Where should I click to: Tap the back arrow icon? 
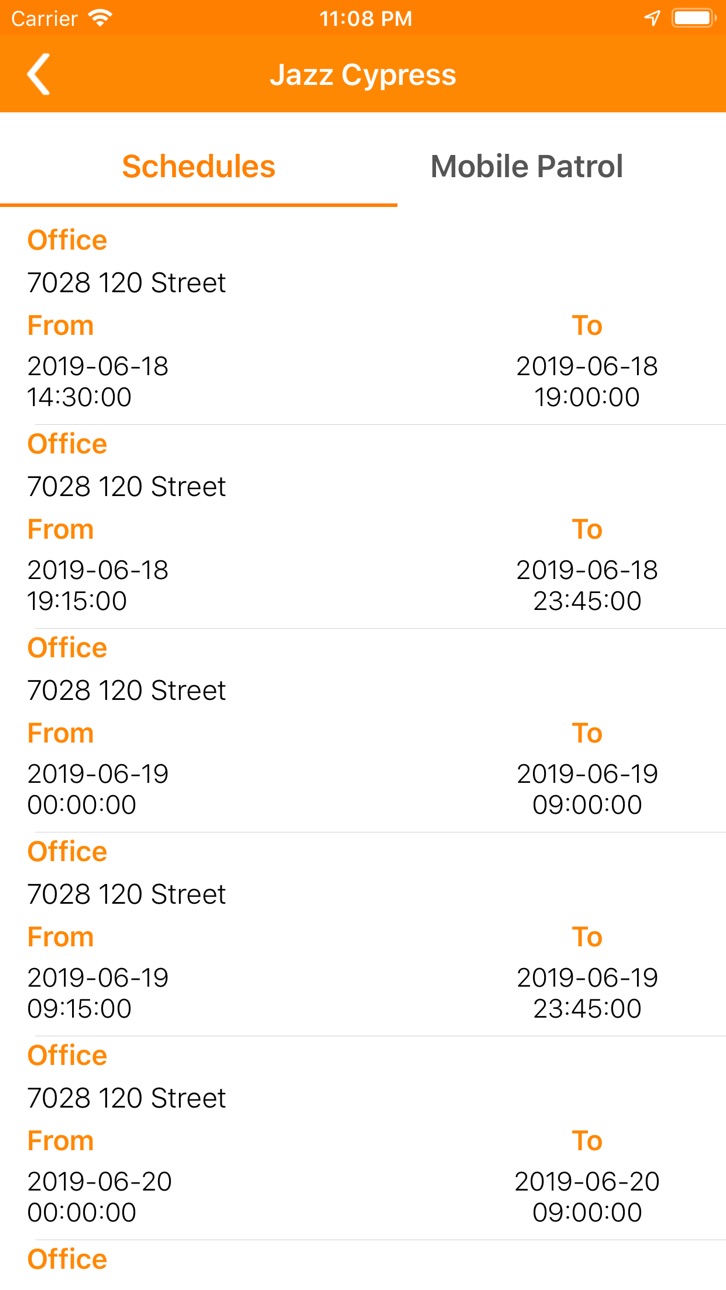coord(38,75)
